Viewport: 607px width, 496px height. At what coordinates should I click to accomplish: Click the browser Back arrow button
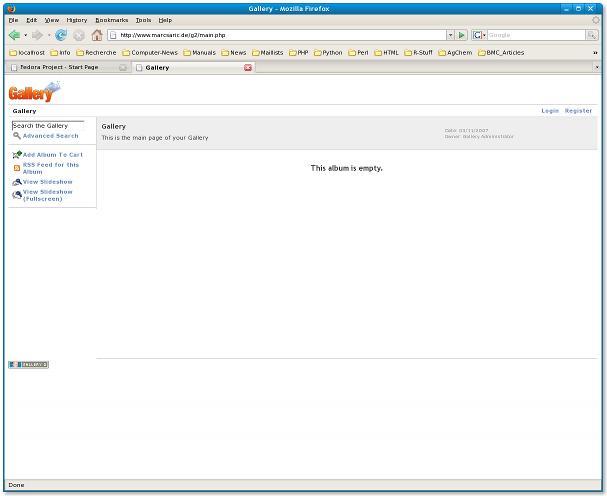pyautogui.click(x=15, y=35)
